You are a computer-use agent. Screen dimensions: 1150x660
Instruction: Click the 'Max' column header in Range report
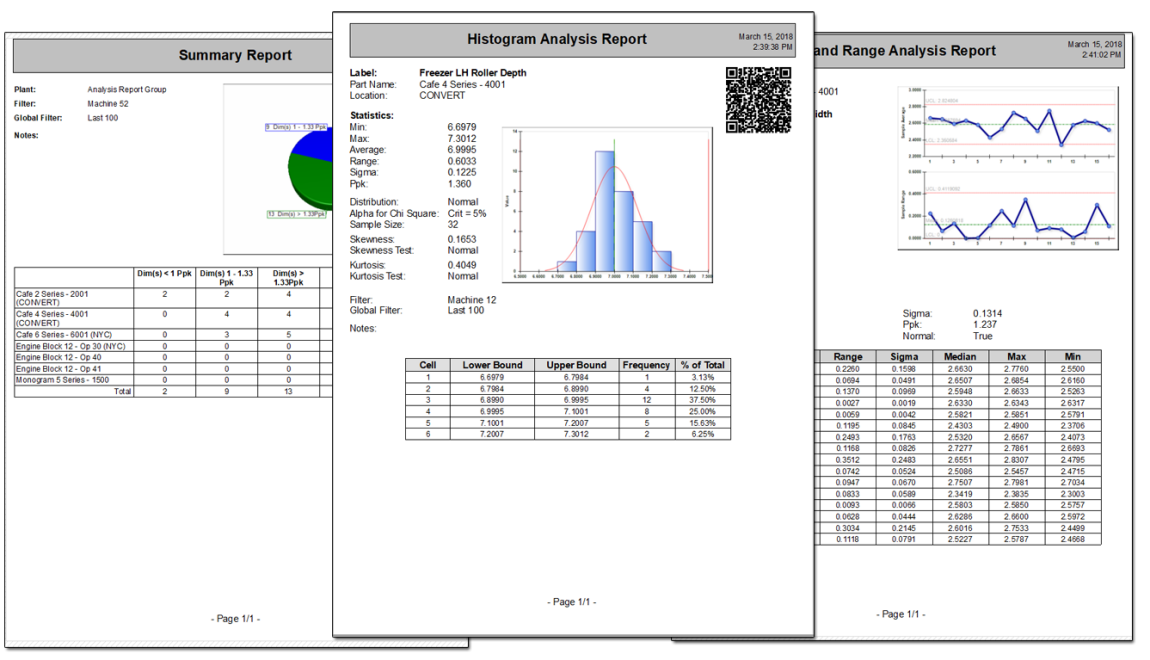(1017, 356)
